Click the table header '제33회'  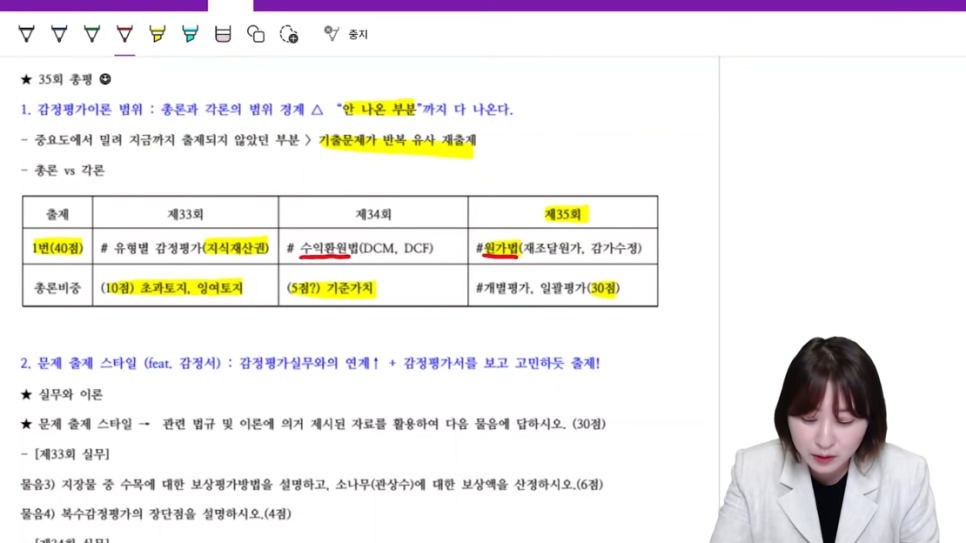(185, 214)
